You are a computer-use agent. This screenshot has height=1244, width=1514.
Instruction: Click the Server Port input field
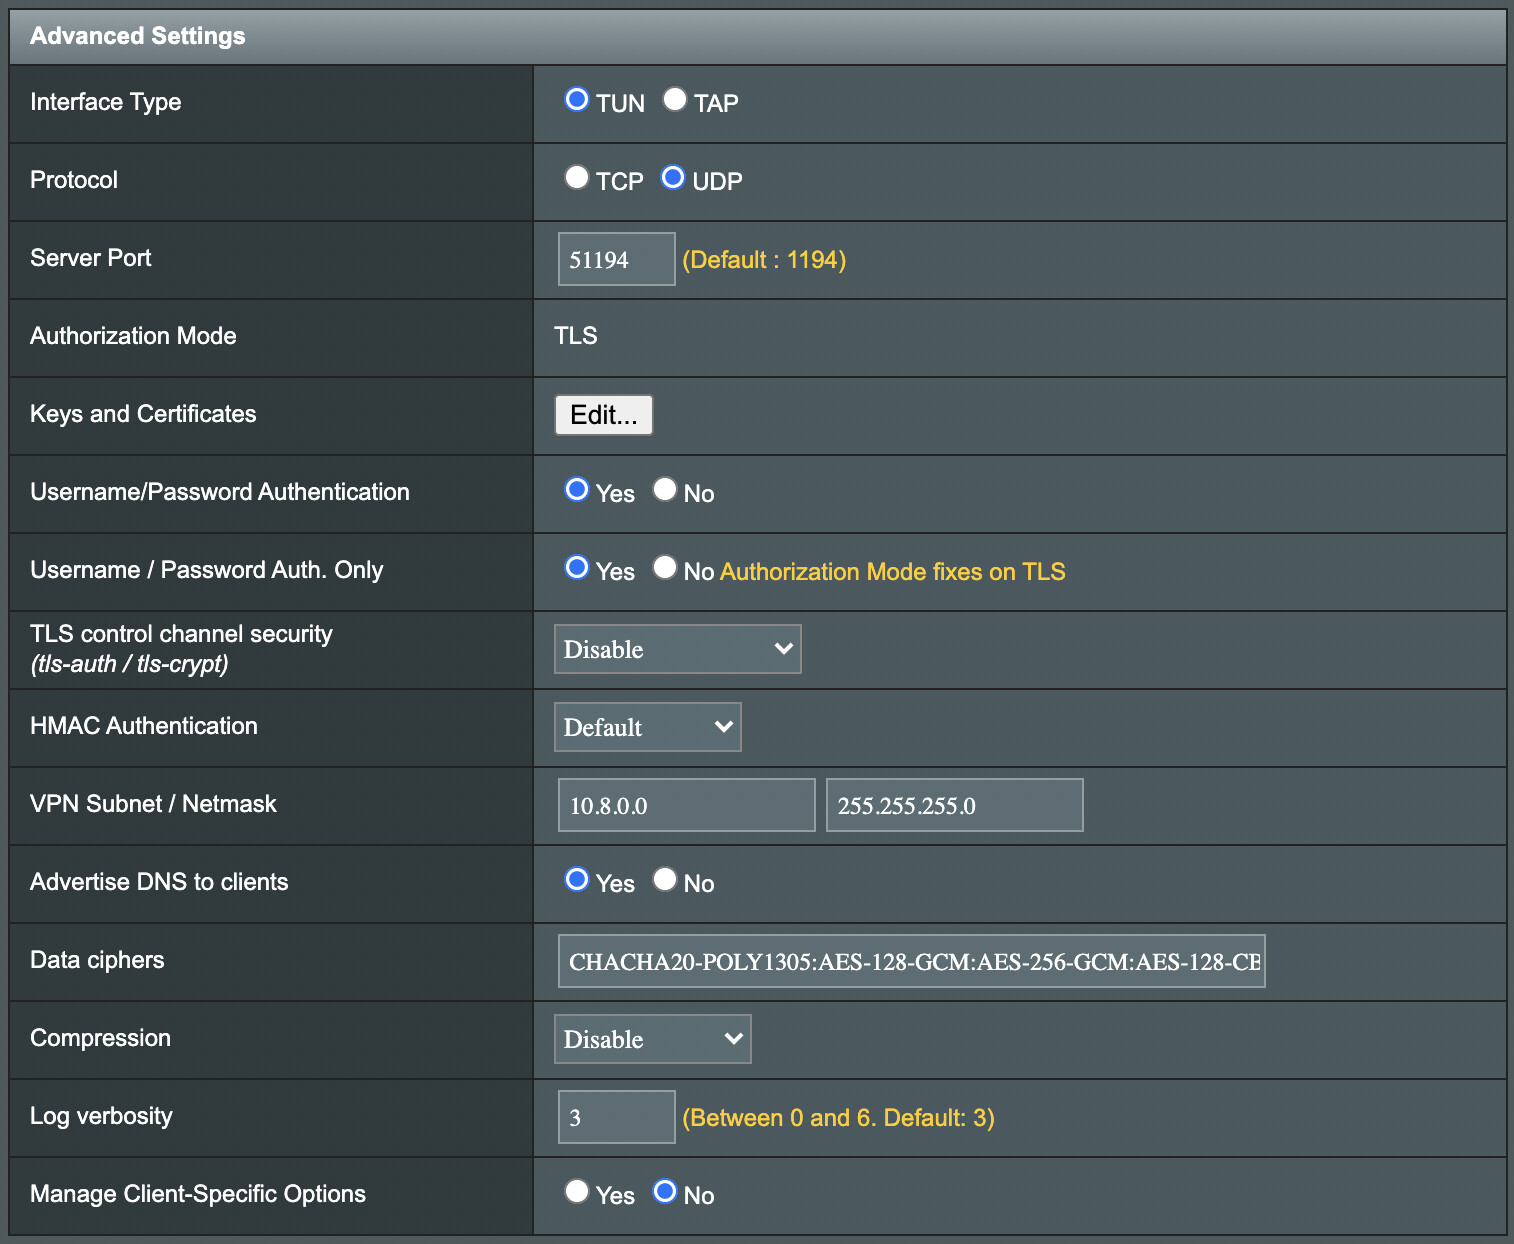(616, 260)
